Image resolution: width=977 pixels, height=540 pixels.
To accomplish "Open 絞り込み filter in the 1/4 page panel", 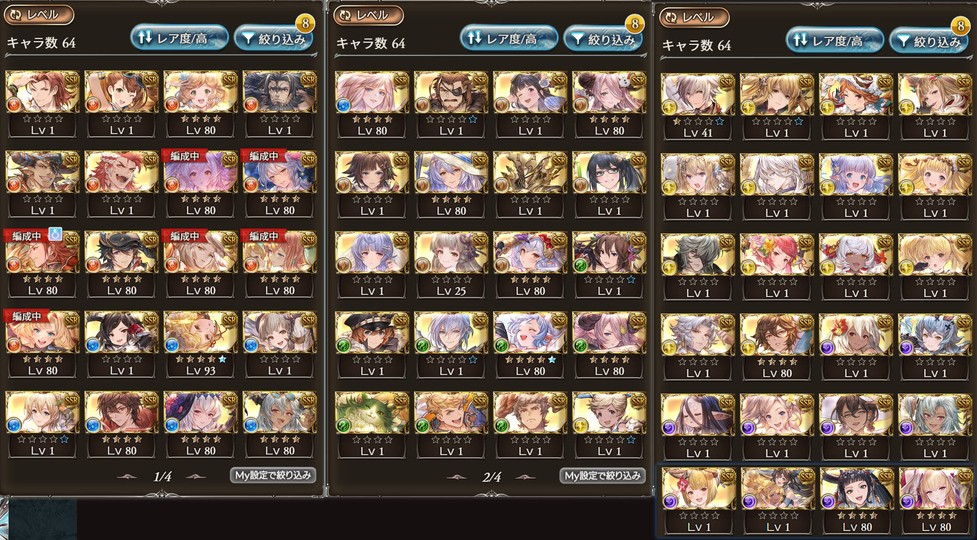I will tap(273, 38).
